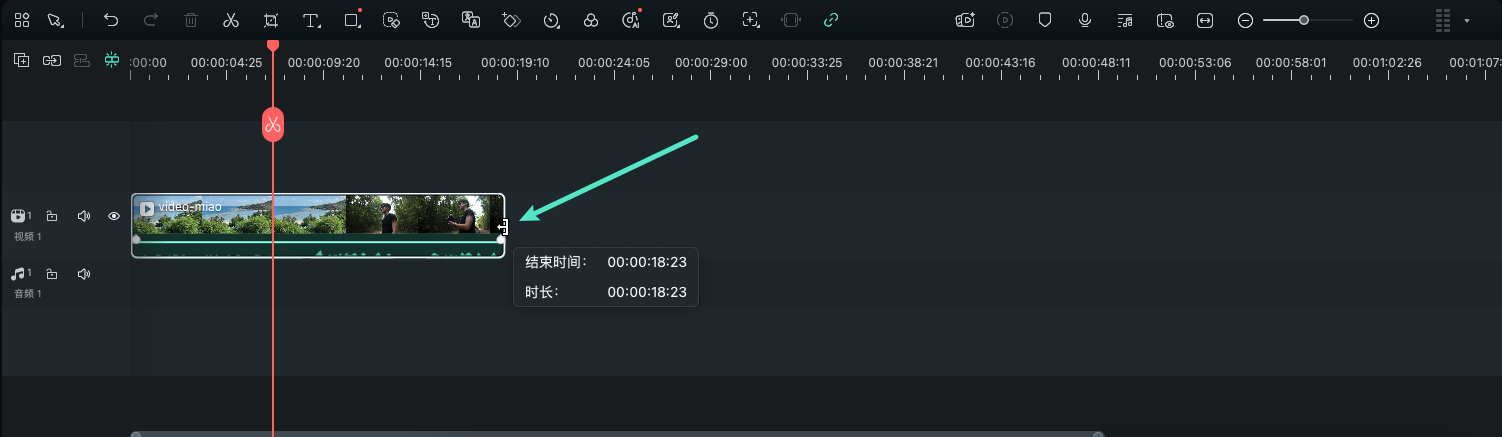Click the AI camera sparkle icon
Image resolution: width=1502 pixels, height=437 pixels.
[x=965, y=20]
